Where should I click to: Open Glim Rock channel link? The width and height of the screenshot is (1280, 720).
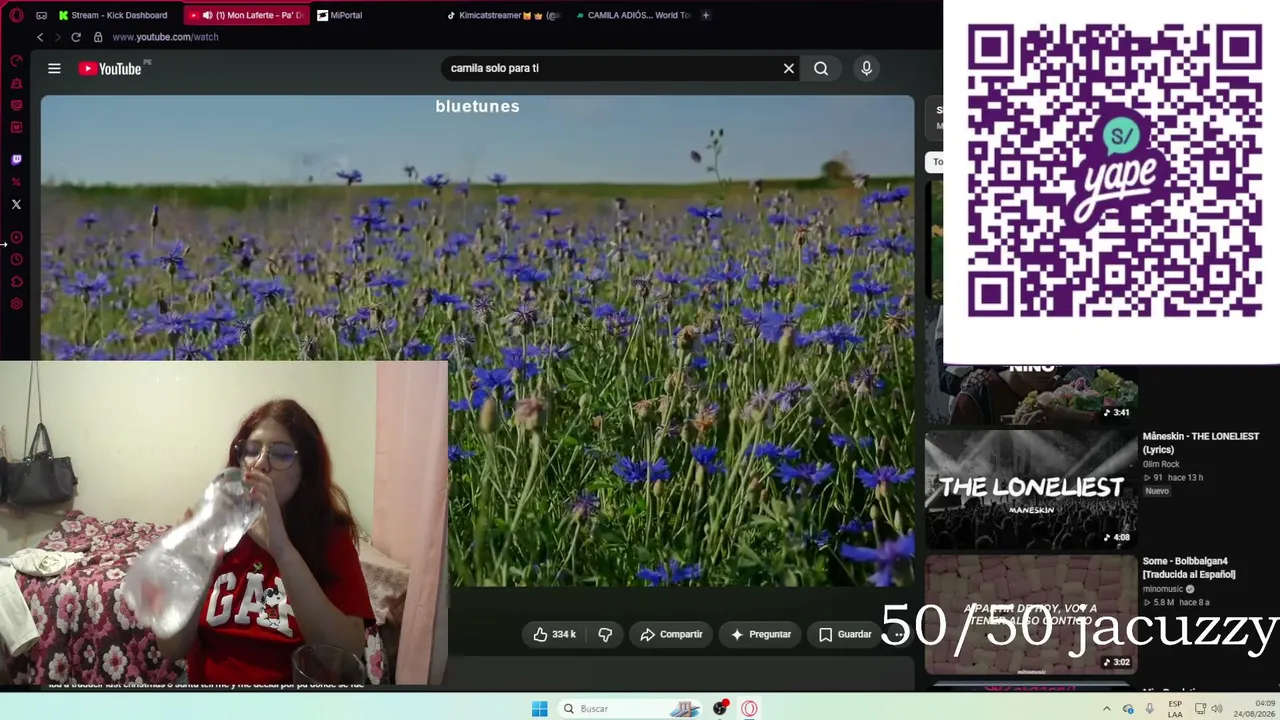pos(1161,464)
